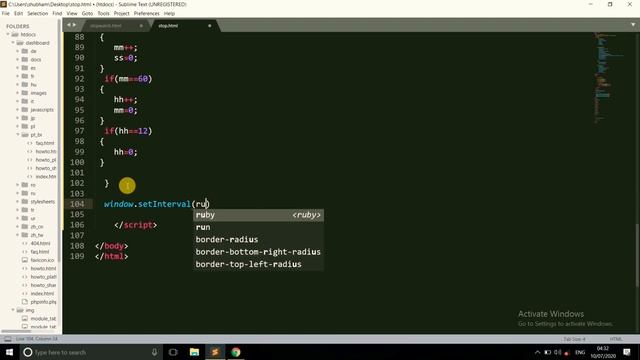The width and height of the screenshot is (640, 360).
Task: Open File Explorer from the taskbar
Action: click(x=194, y=352)
